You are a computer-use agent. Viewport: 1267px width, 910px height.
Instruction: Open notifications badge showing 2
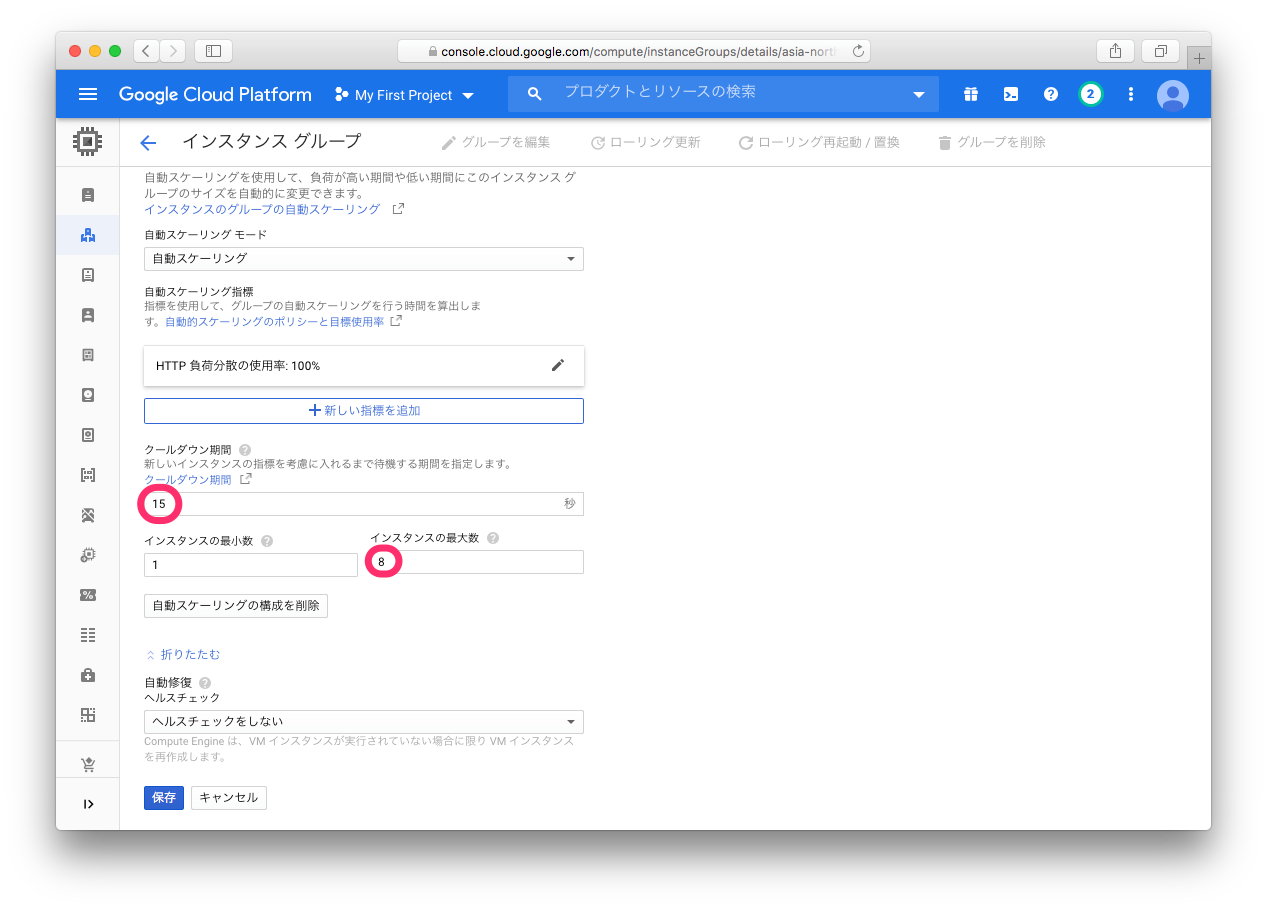click(x=1090, y=94)
